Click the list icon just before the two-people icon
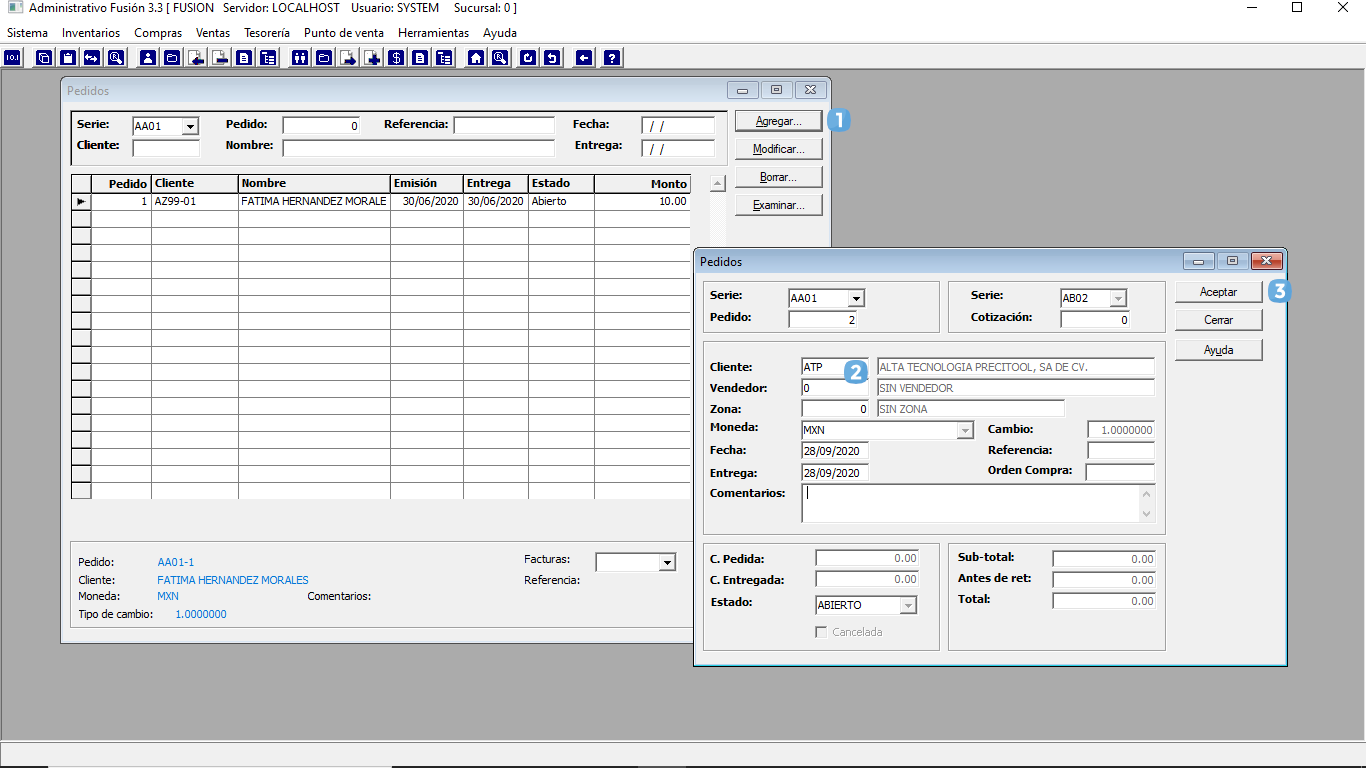Image resolution: width=1366 pixels, height=768 pixels. 268,58
